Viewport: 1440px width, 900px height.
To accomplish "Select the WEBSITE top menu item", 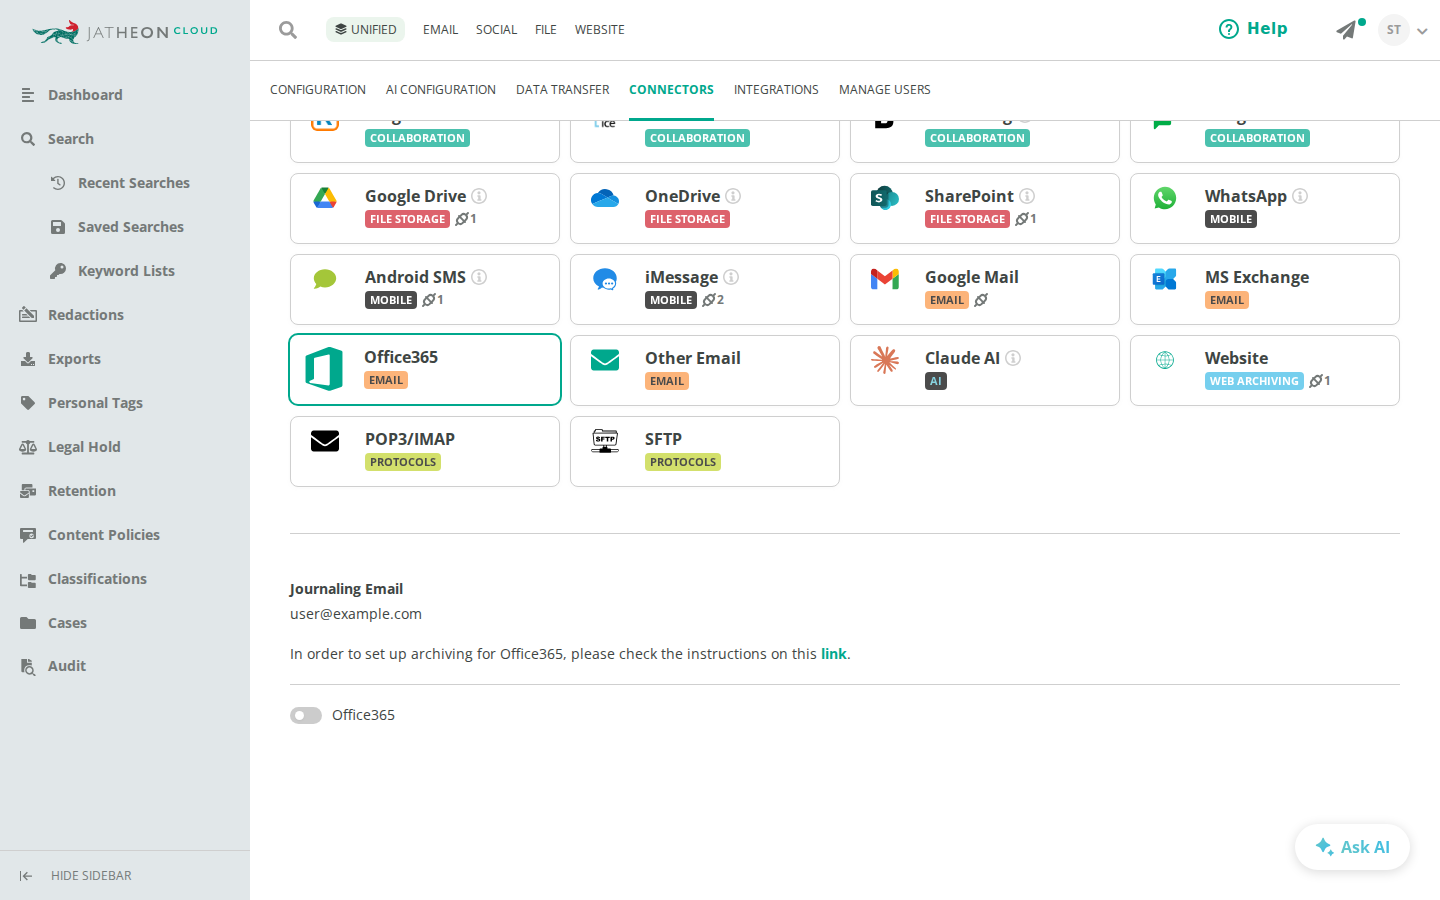I will point(600,30).
